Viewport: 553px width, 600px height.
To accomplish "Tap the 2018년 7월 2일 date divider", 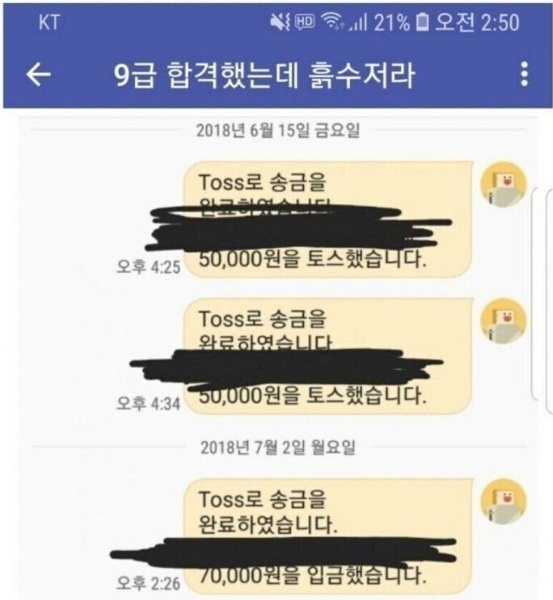I will pos(278,447).
